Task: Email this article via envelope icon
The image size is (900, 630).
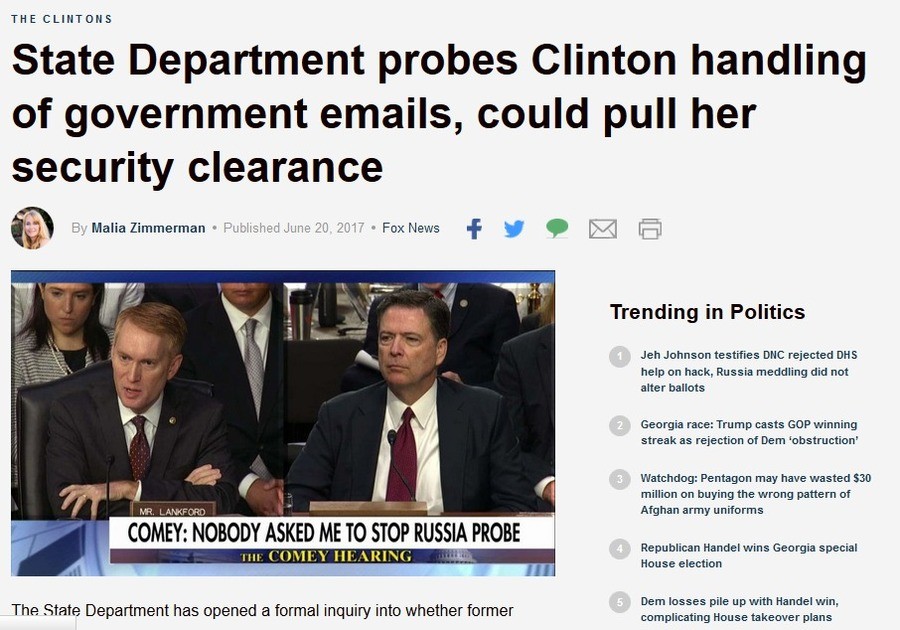Action: (x=603, y=229)
